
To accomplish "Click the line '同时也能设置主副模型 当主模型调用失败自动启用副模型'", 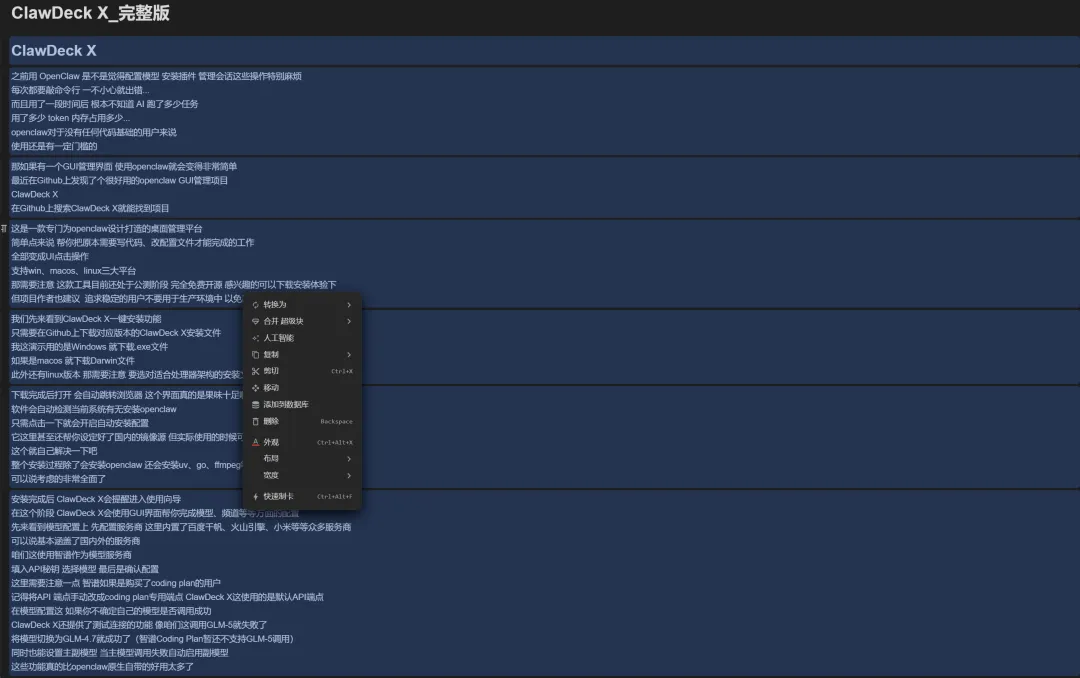I will (120, 653).
